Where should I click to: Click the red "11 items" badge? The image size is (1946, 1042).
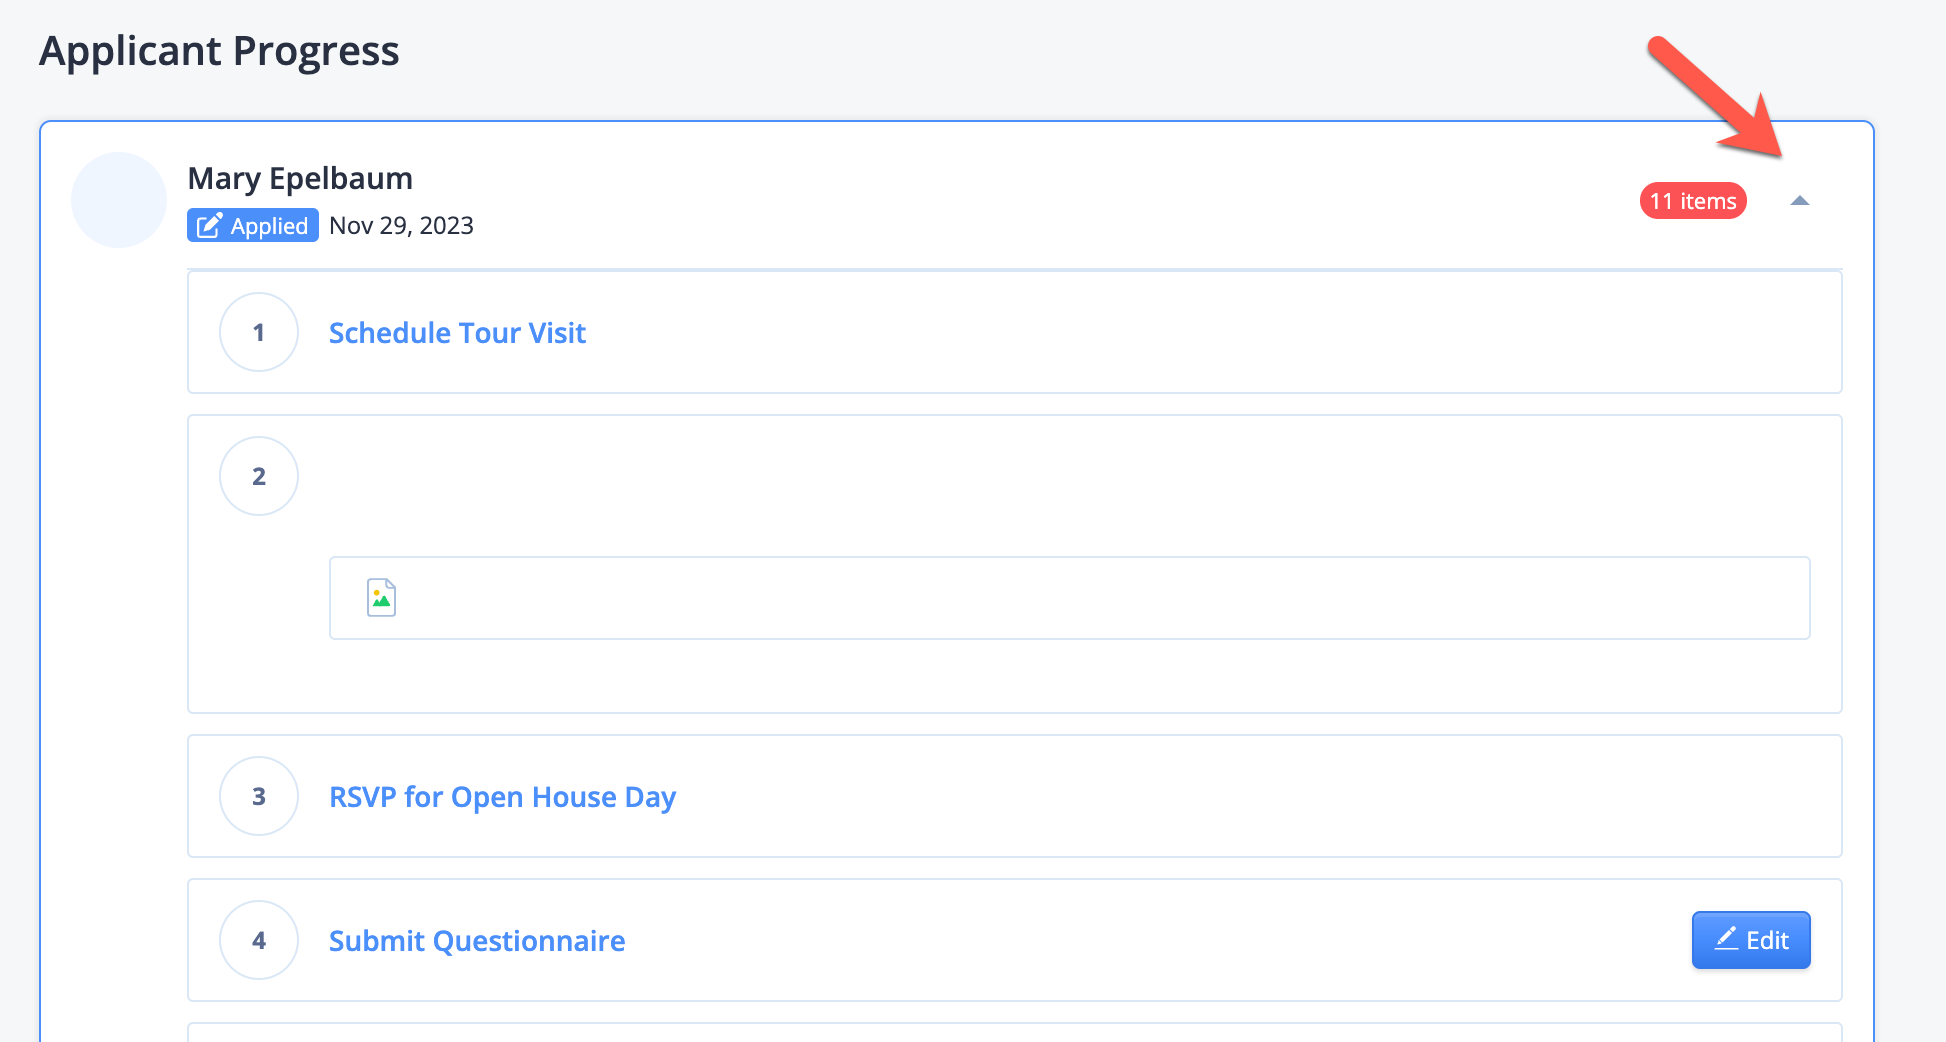(1692, 201)
